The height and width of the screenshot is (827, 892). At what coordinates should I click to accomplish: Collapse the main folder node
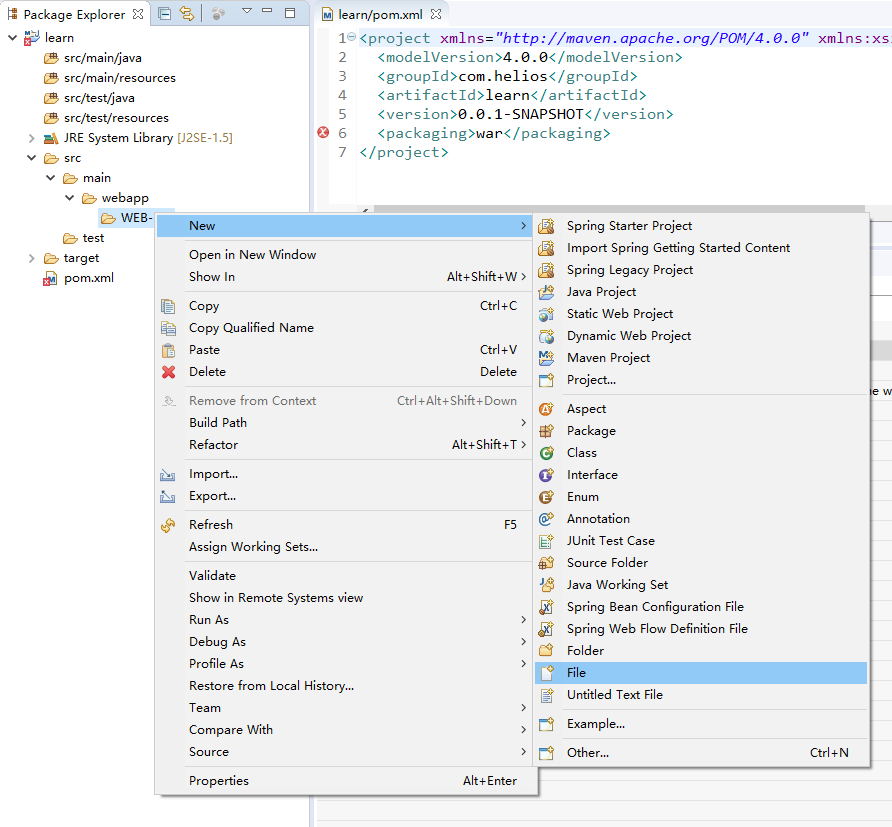point(51,178)
